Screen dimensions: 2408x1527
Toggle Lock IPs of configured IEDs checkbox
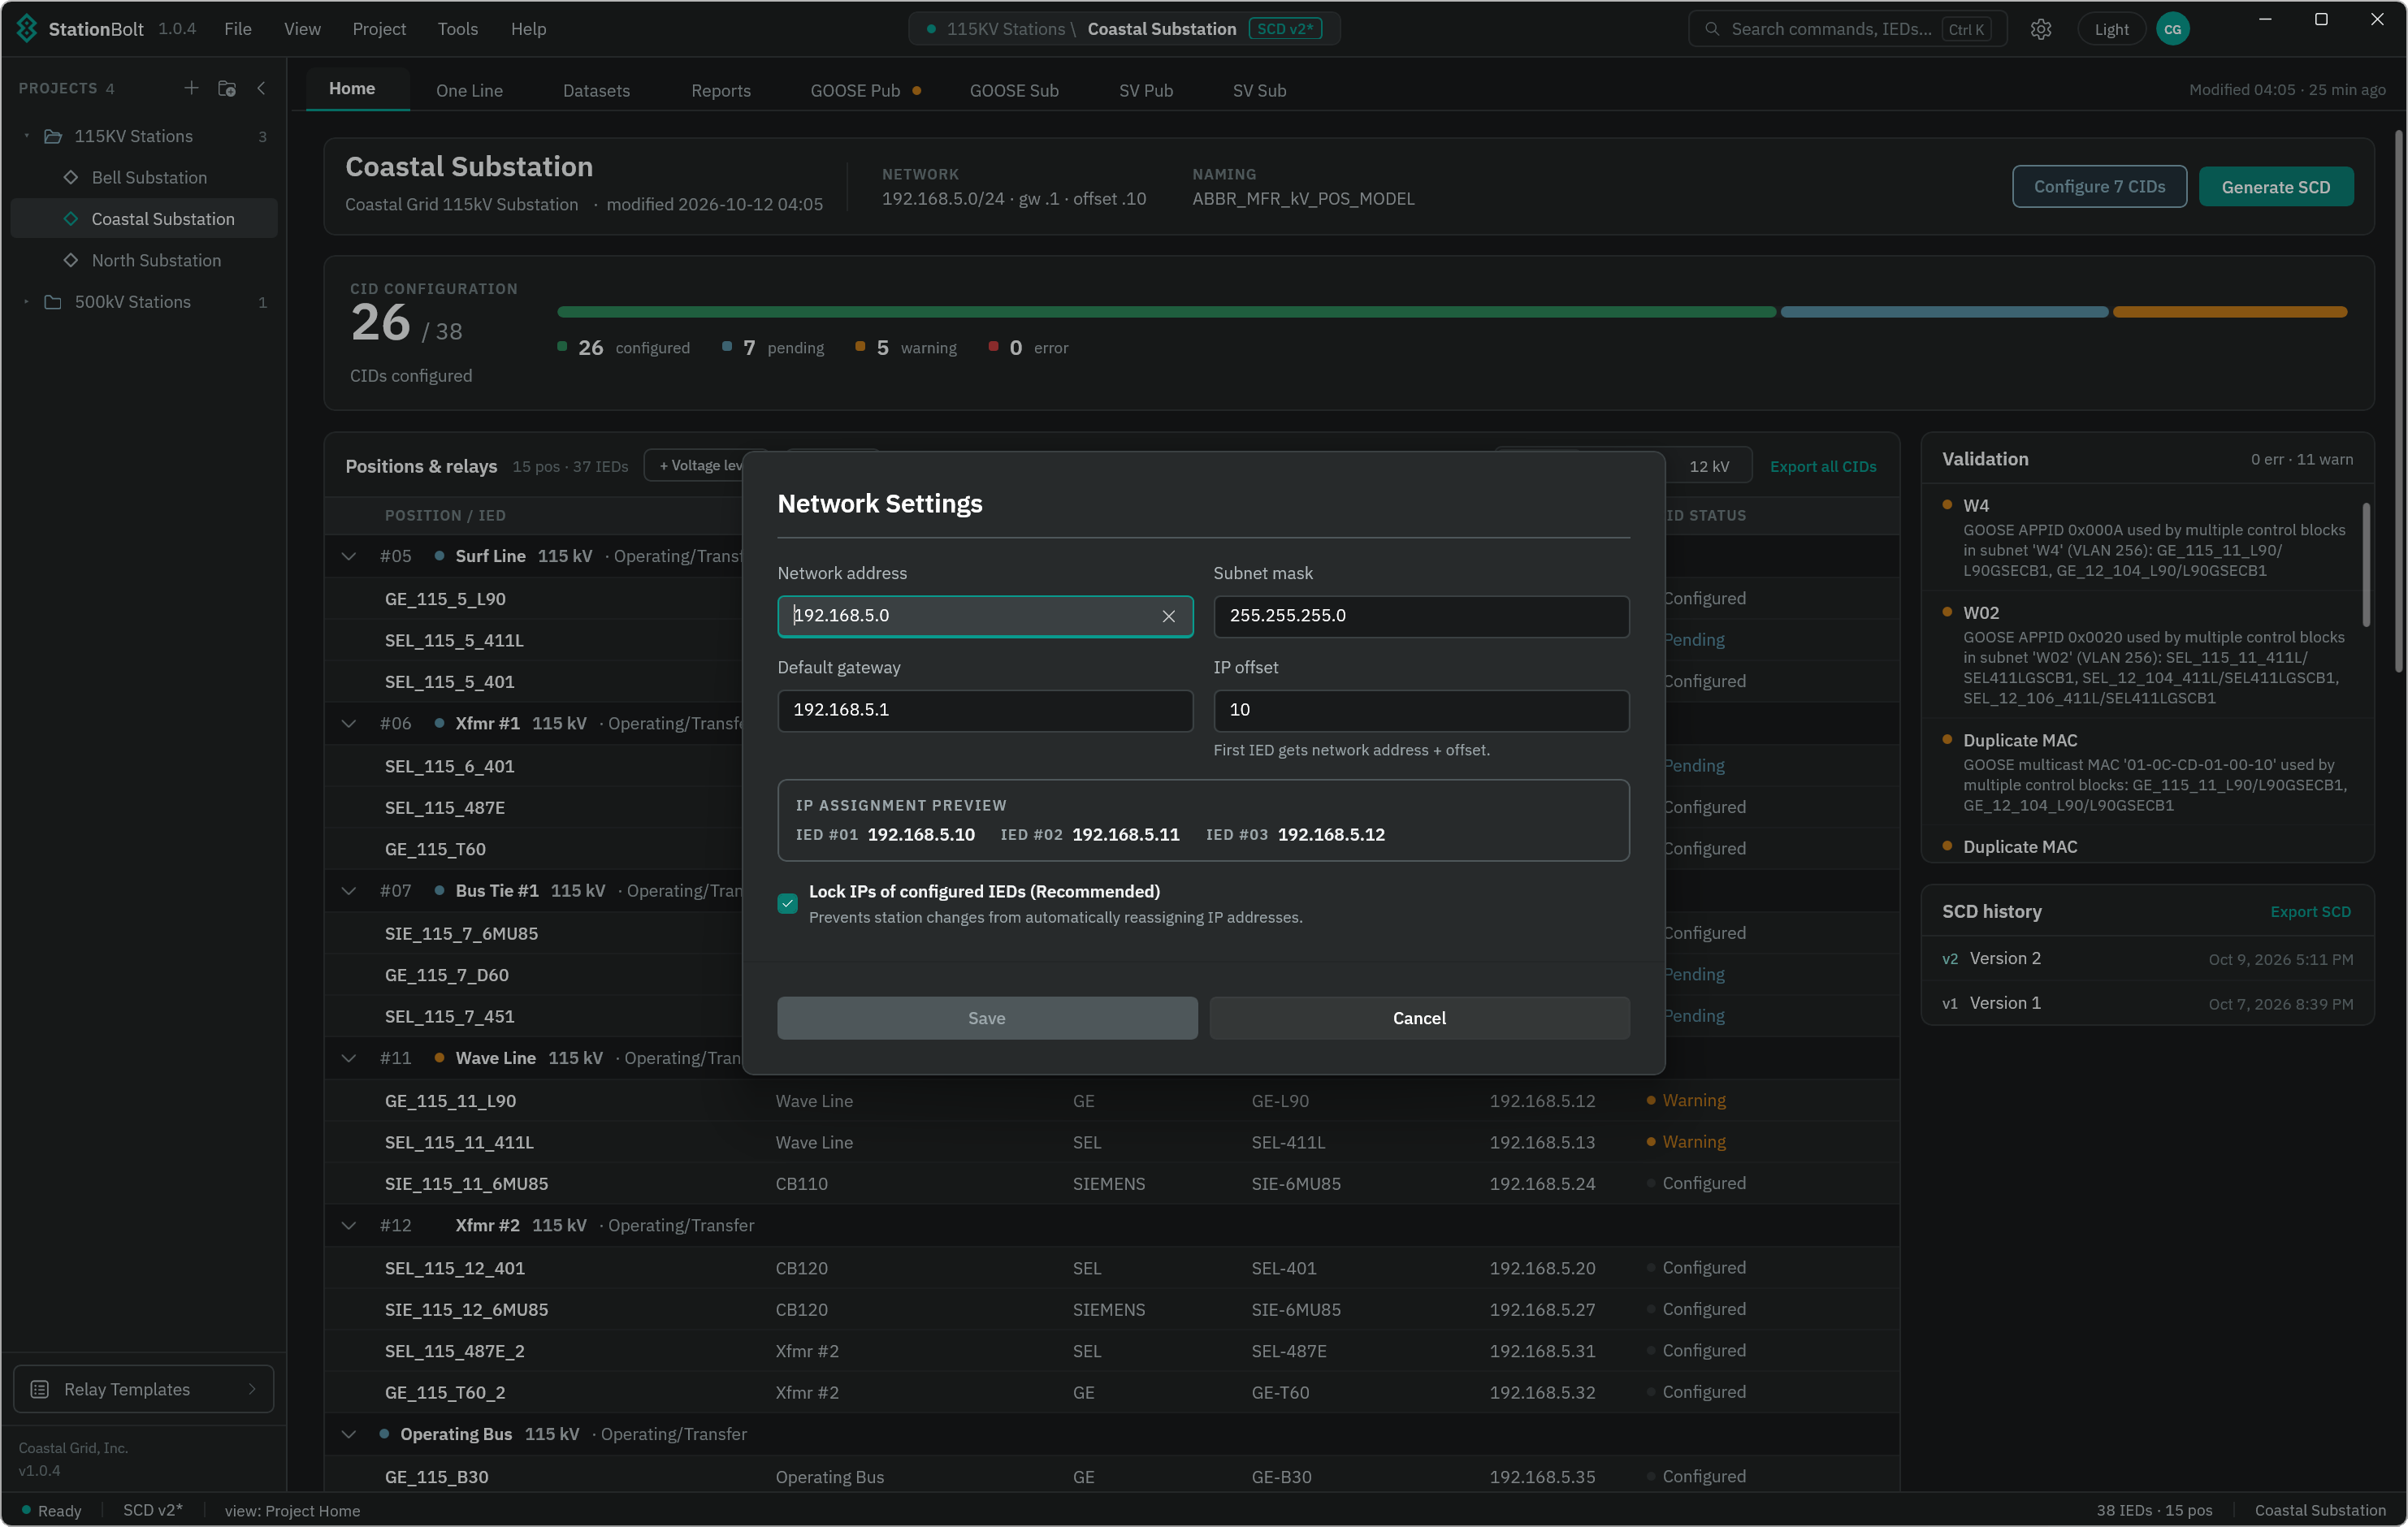click(787, 903)
